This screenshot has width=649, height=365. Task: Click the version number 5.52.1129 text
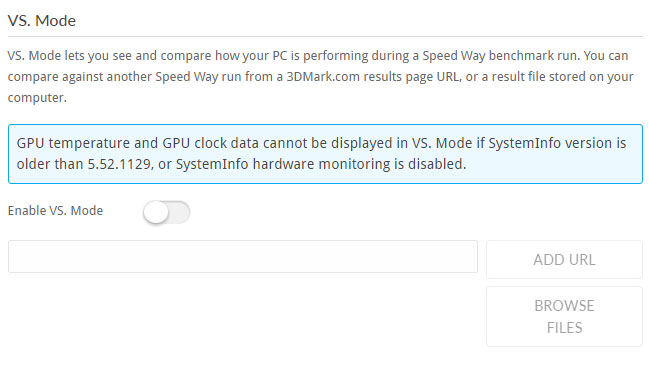119,164
